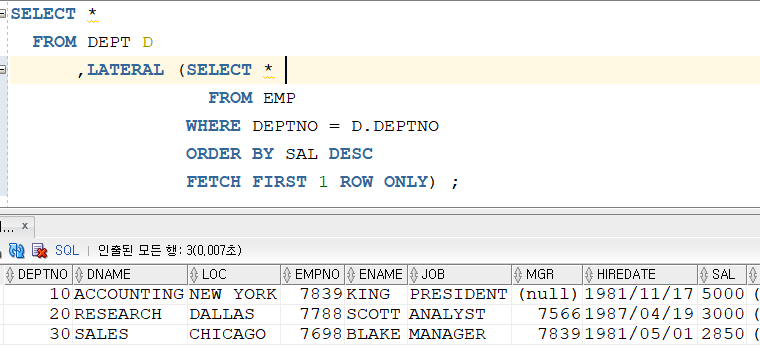
Task: Click the ORDER BY SAL DESC line
Action: point(280,154)
